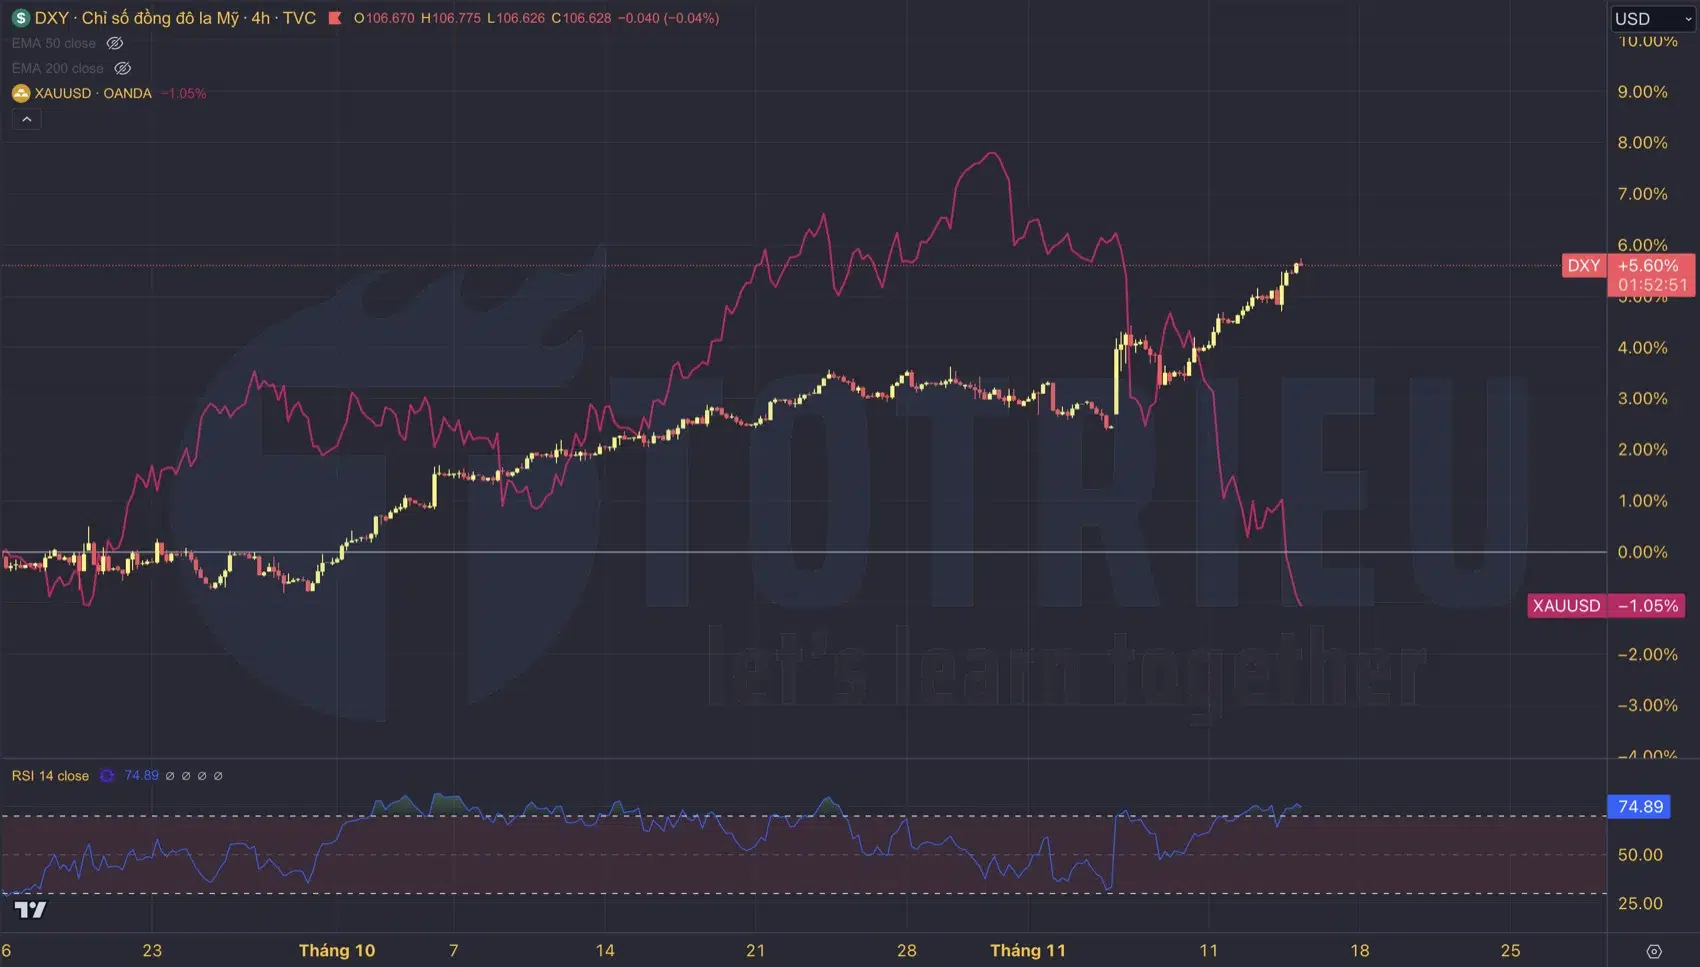This screenshot has height=967, width=1700.
Task: Open time axis settings gear icon
Action: [1654, 951]
